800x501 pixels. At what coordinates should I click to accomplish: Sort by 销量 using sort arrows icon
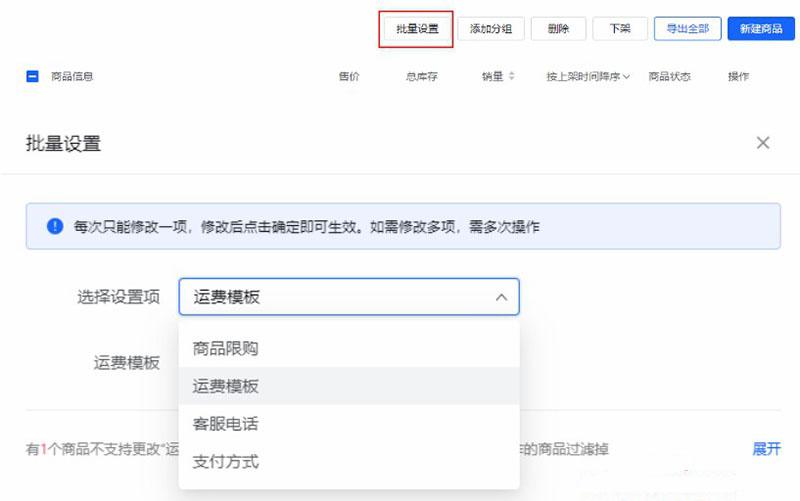[x=512, y=77]
